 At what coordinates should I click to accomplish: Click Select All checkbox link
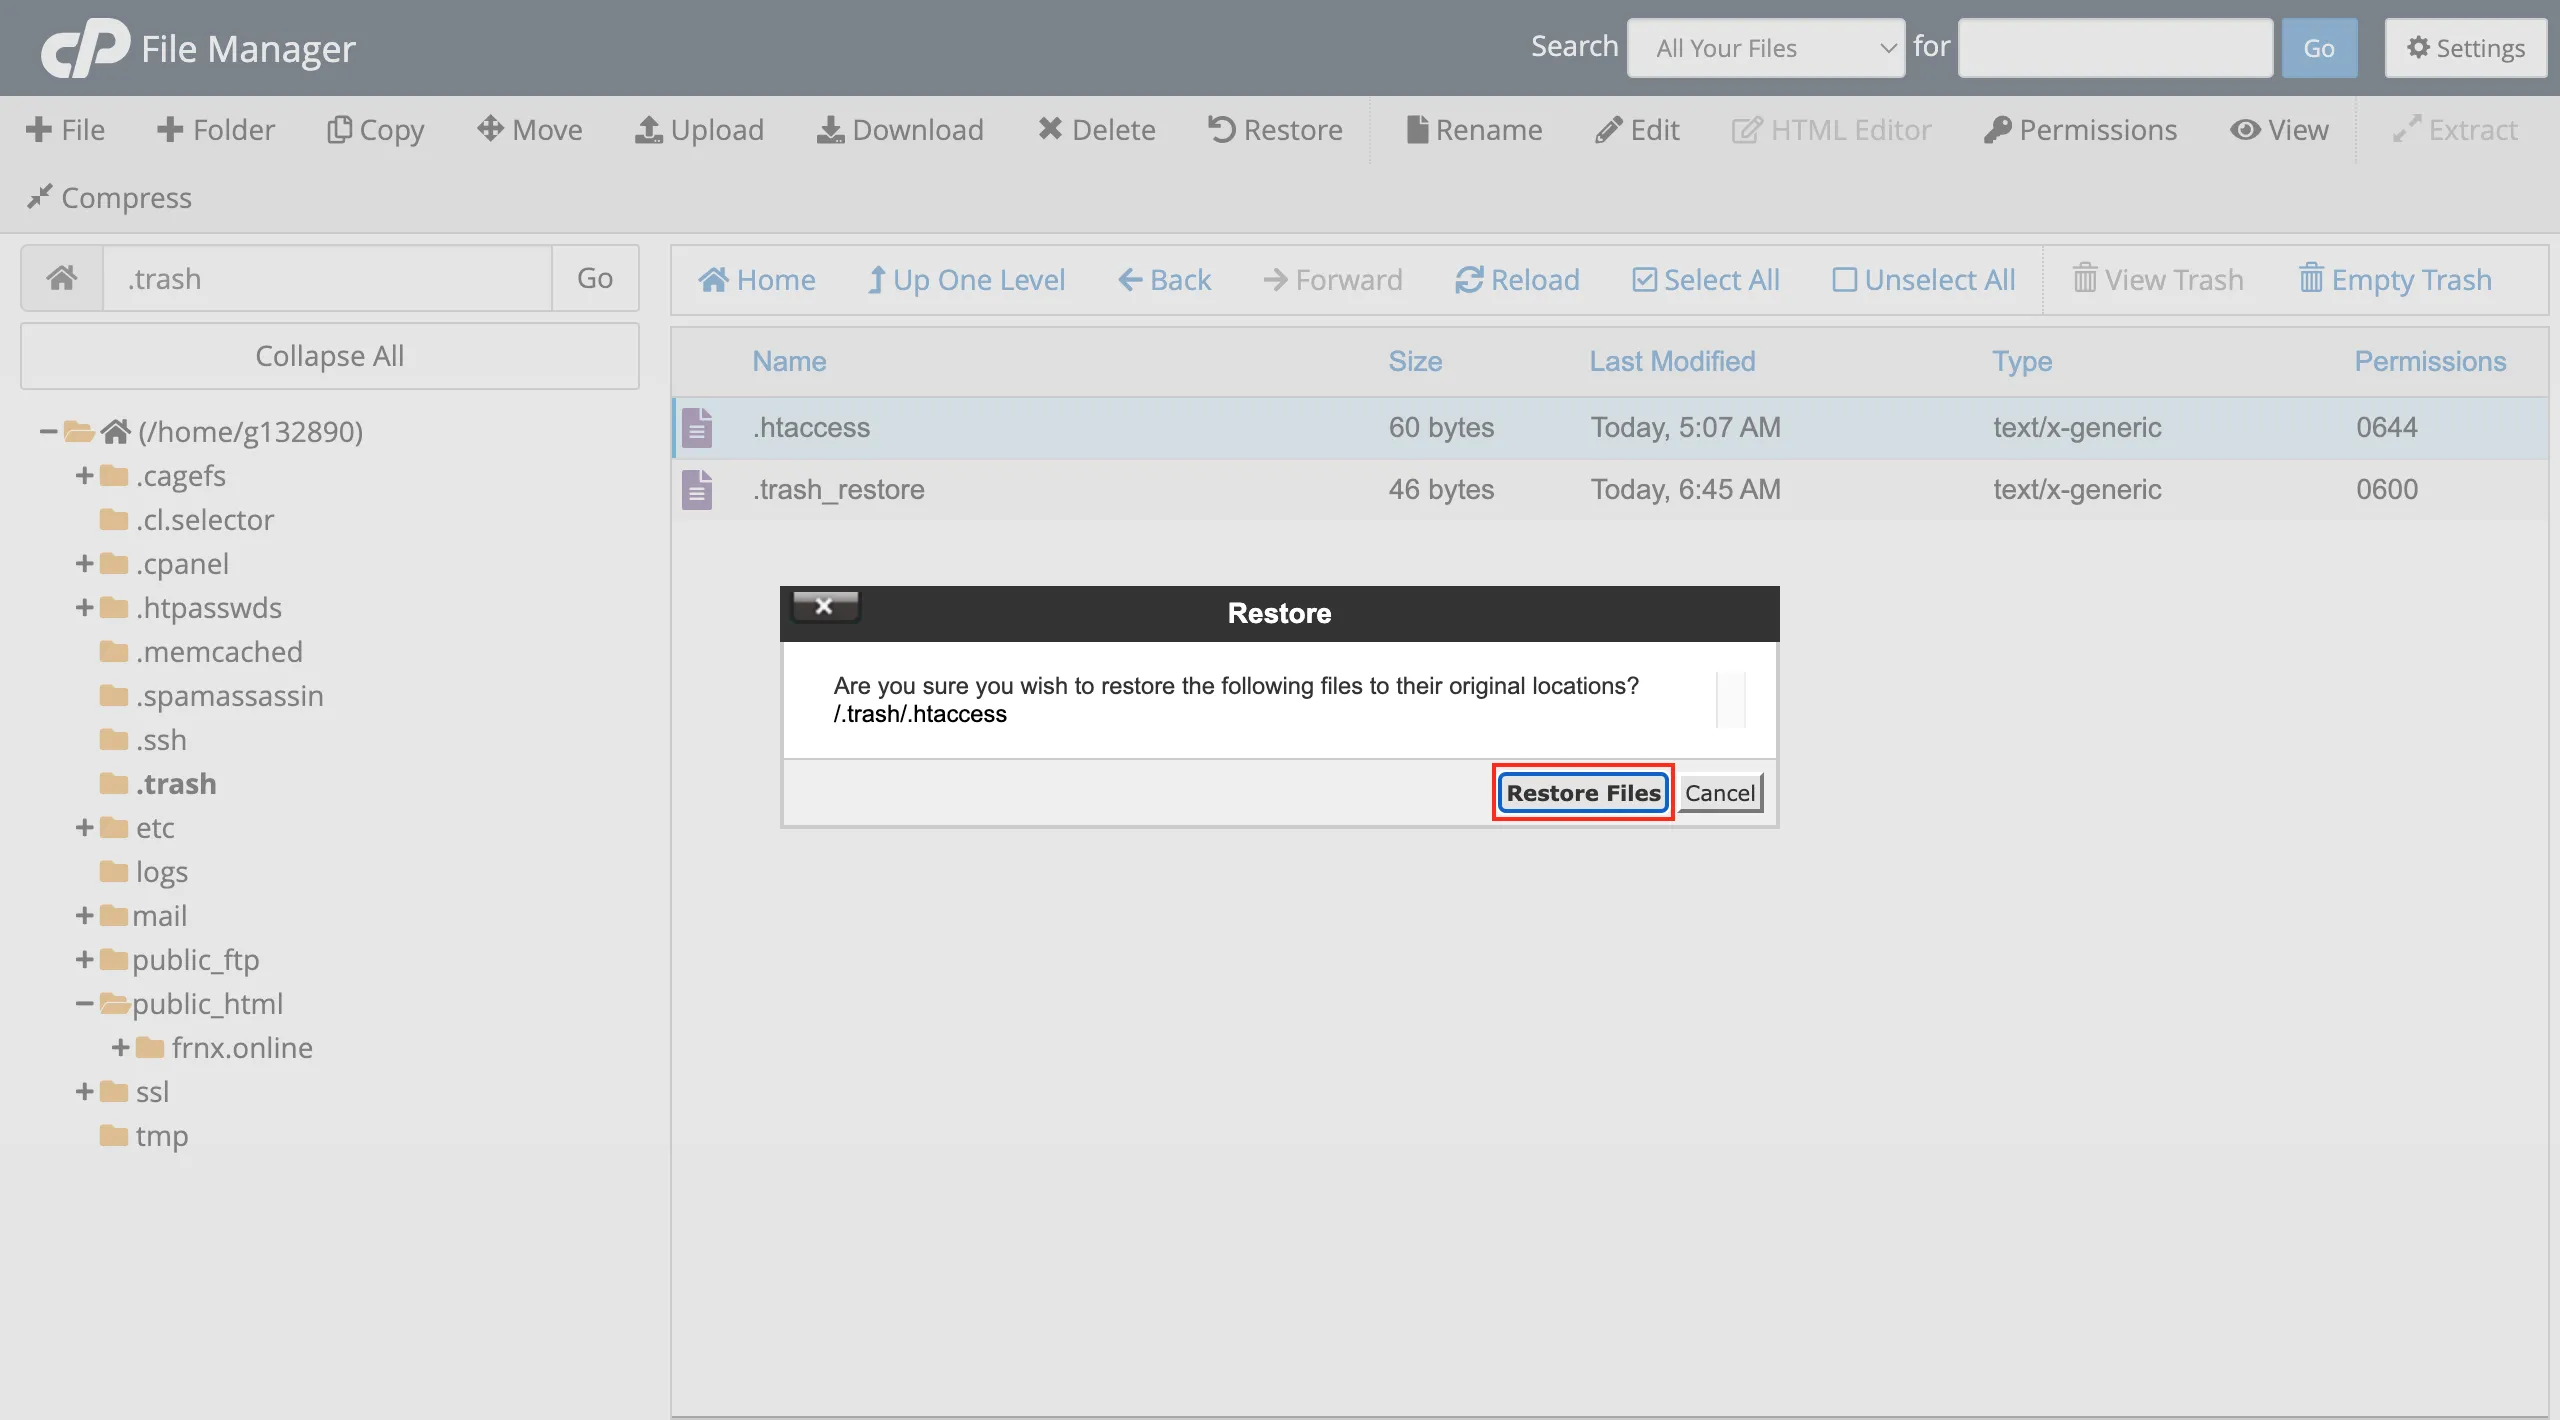pos(1706,279)
